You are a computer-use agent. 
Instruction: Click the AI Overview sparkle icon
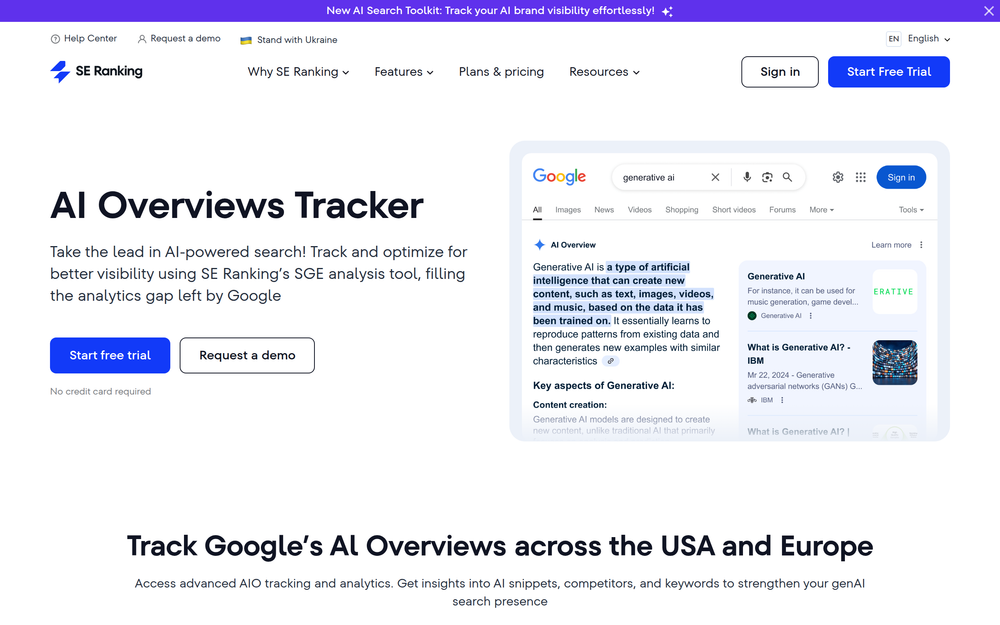(540, 245)
